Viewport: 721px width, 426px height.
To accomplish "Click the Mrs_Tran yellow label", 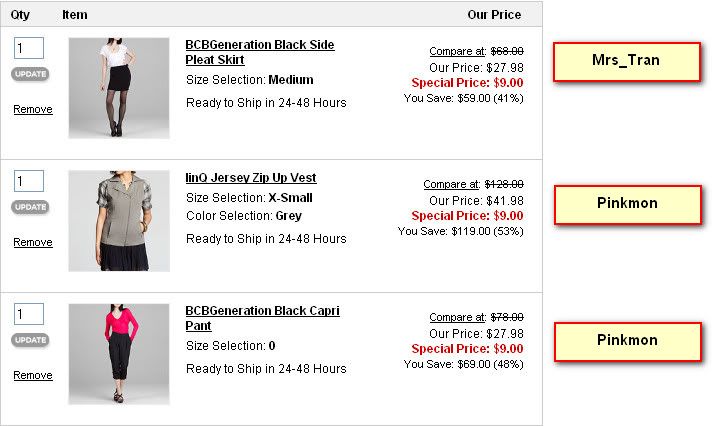I will [627, 62].
